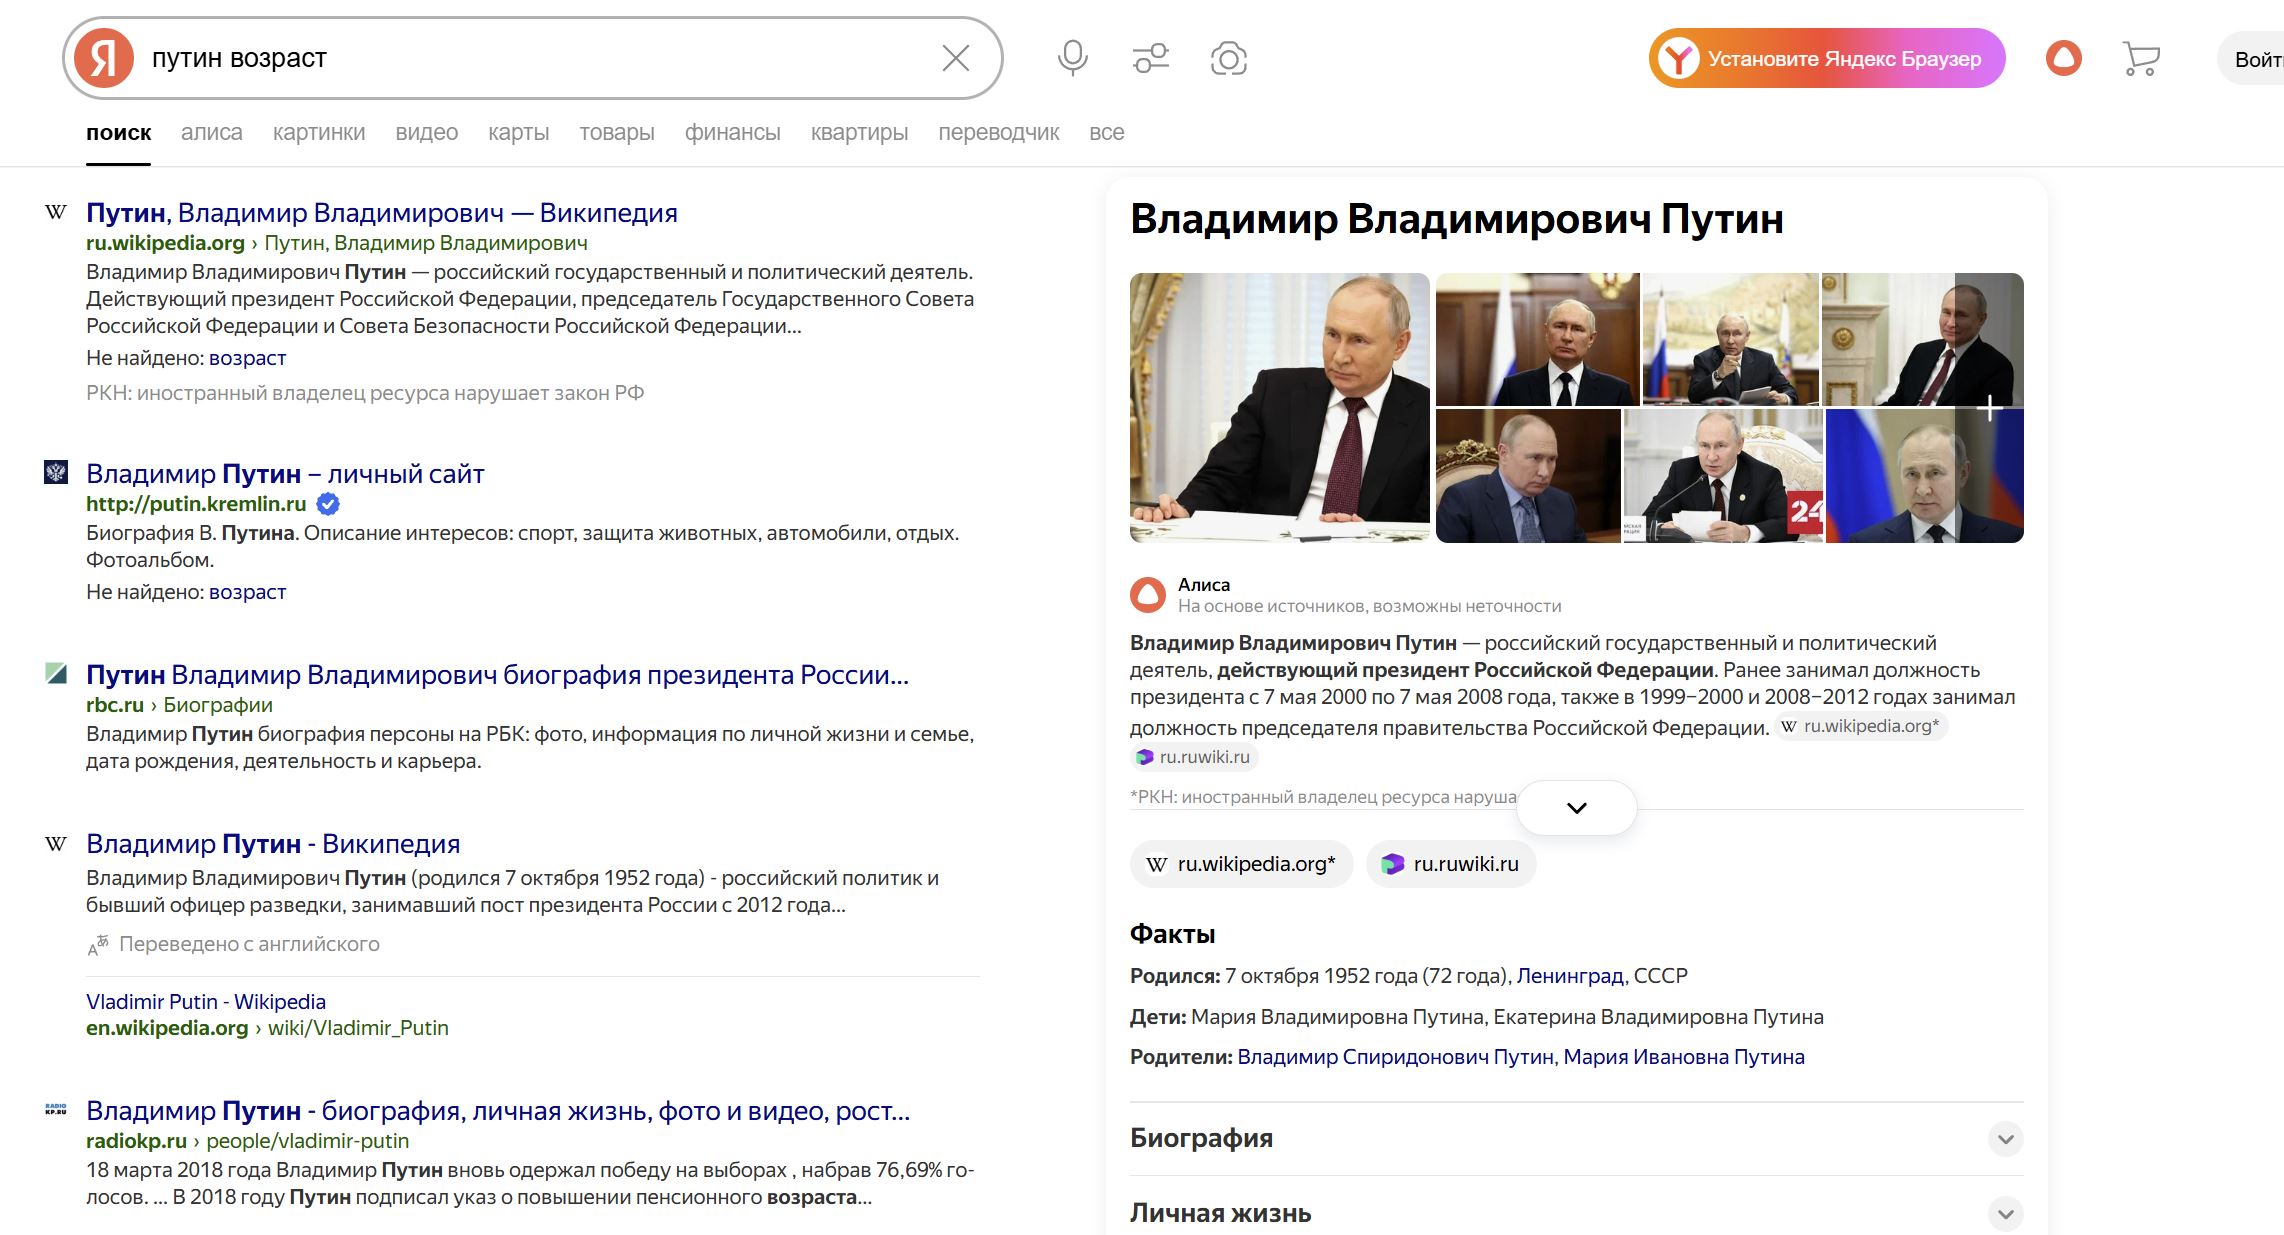
Task: Open image search camera icon
Action: click(1229, 58)
